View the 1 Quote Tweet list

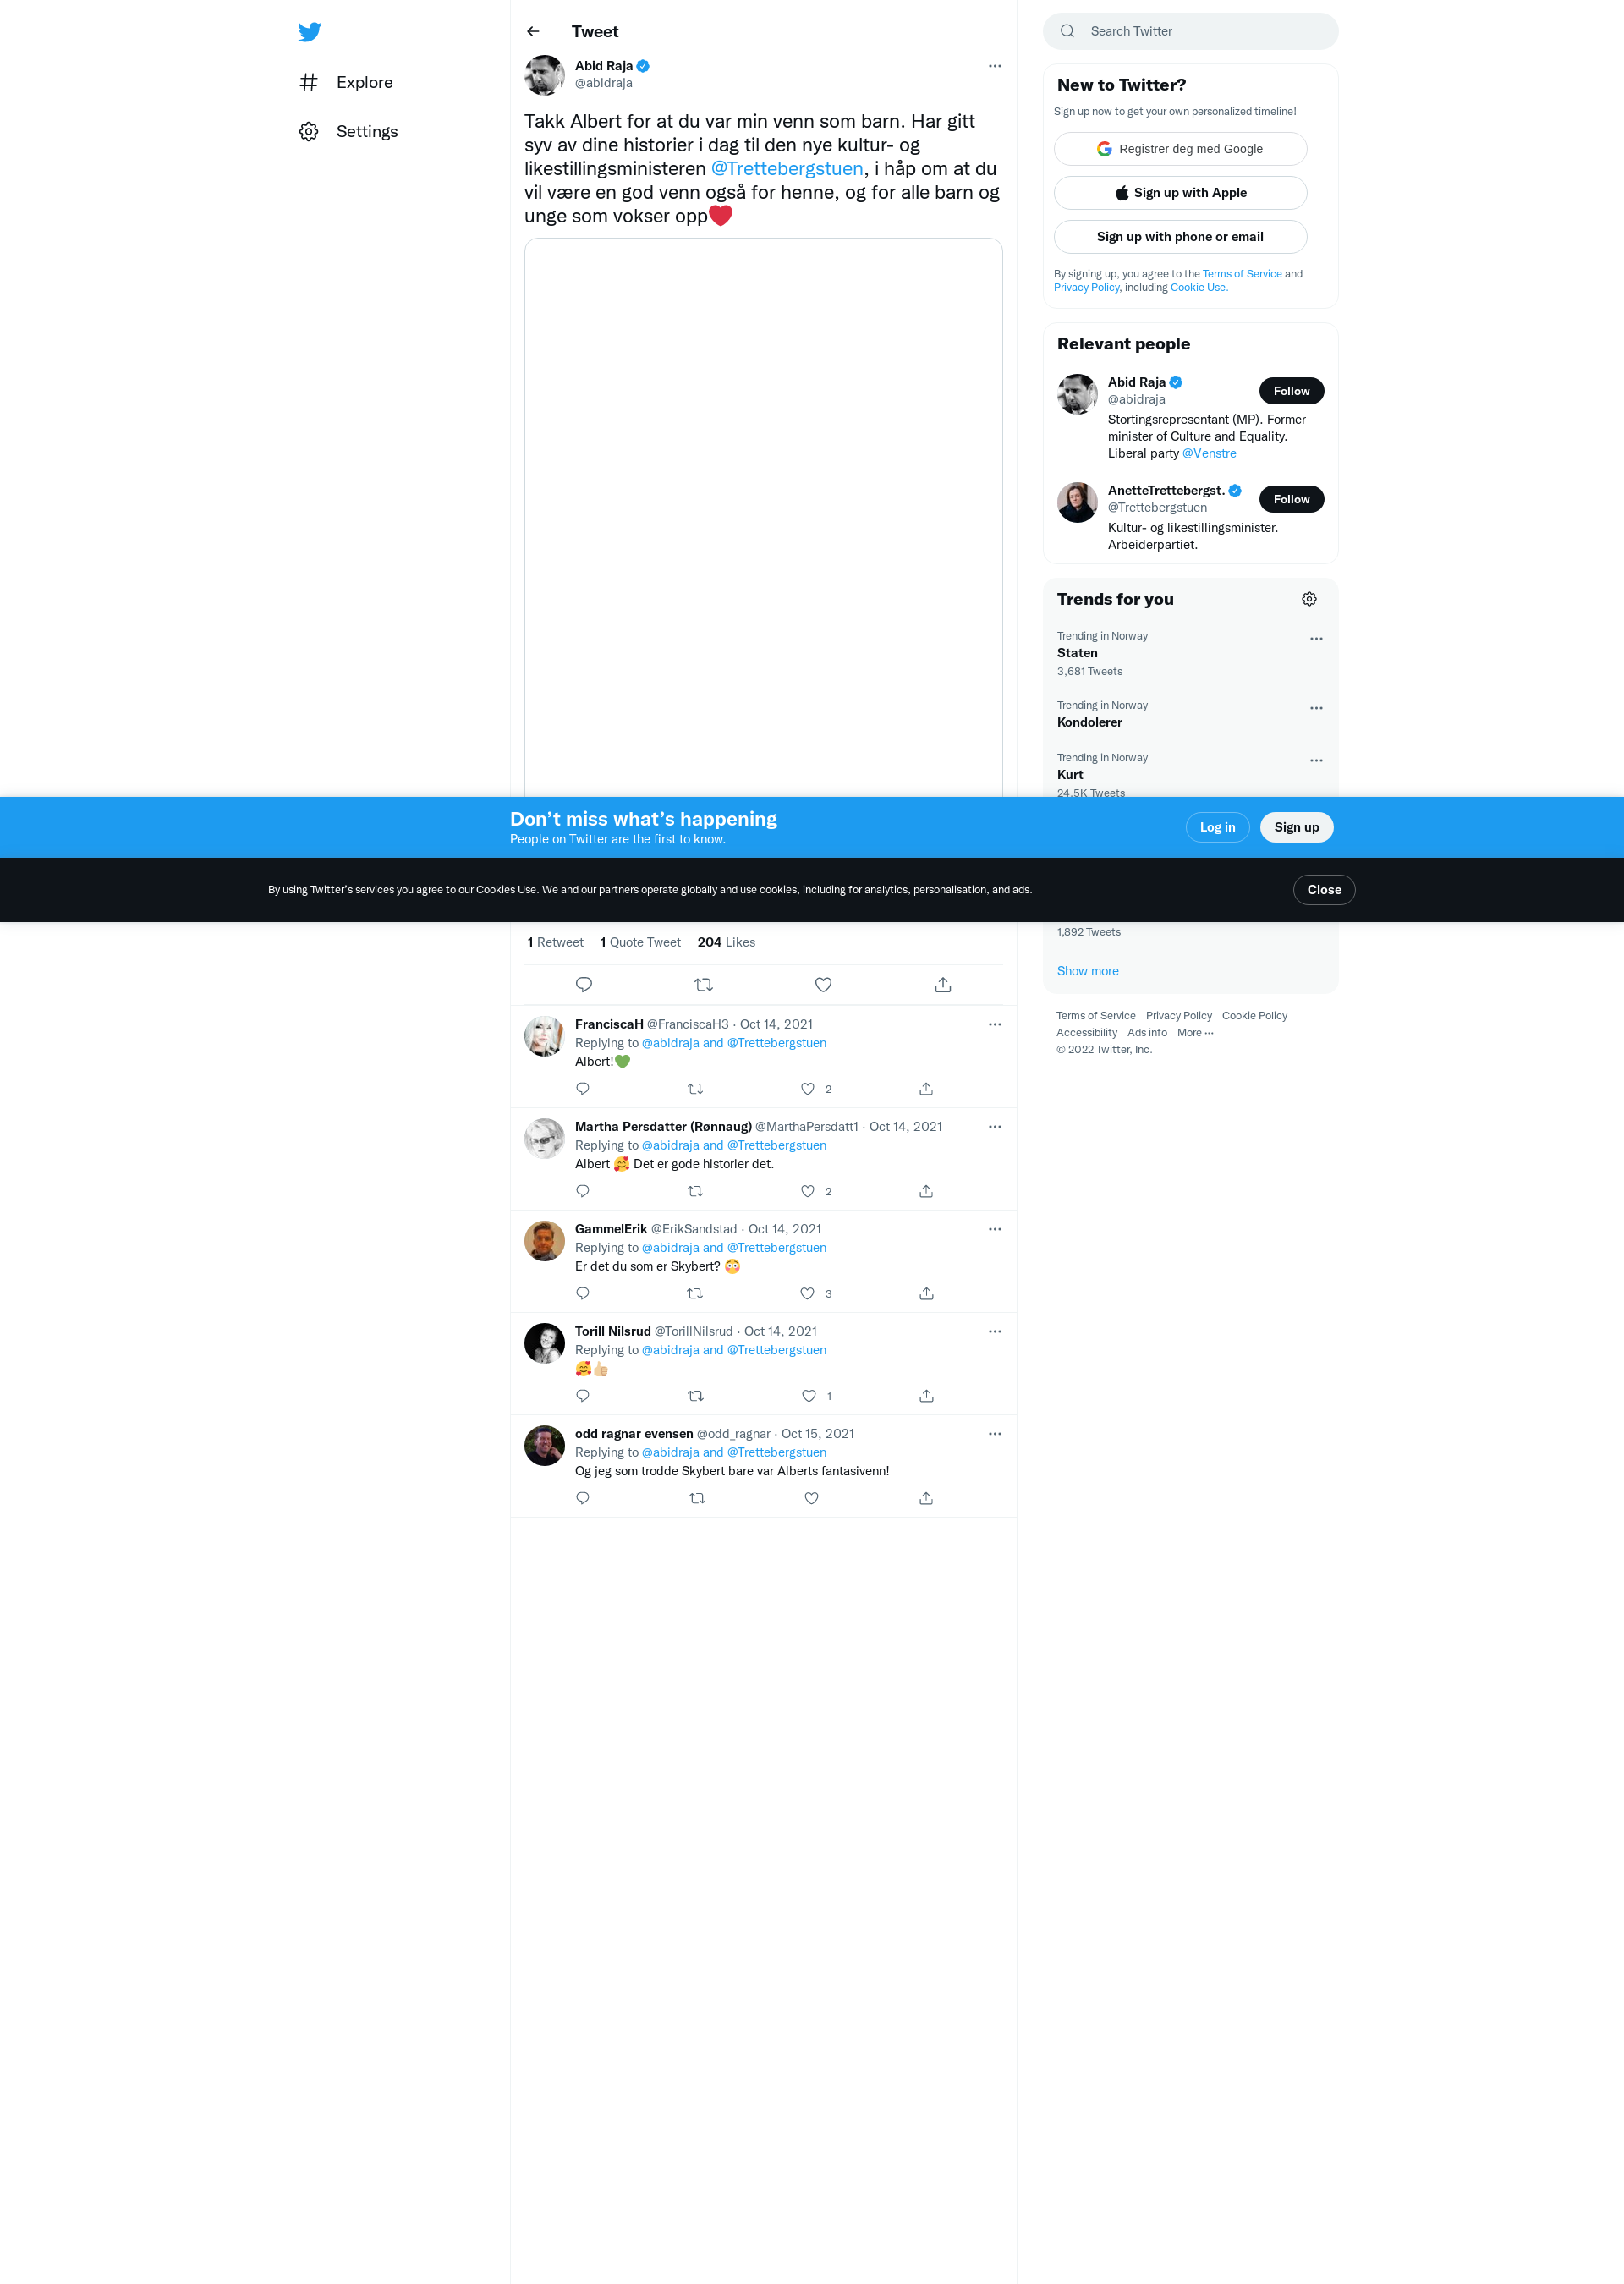coord(640,943)
